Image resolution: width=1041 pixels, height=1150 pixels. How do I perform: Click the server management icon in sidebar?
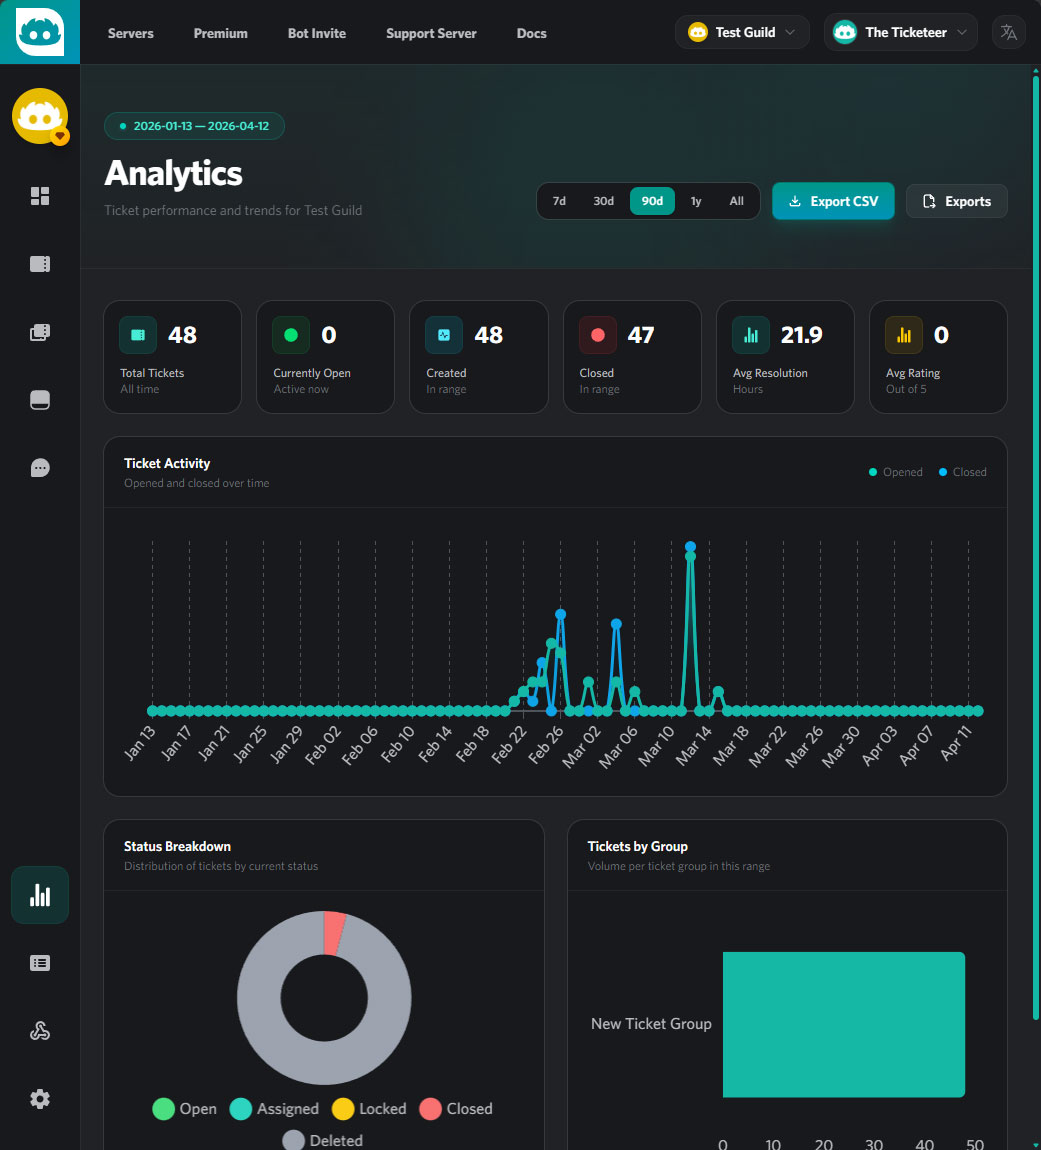(39, 399)
